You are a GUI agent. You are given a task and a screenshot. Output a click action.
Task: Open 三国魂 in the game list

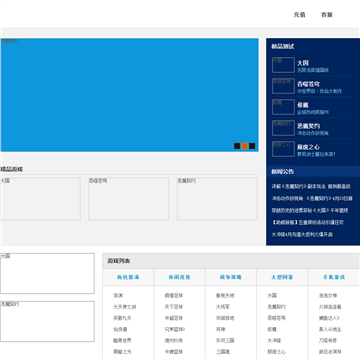click(x=223, y=352)
